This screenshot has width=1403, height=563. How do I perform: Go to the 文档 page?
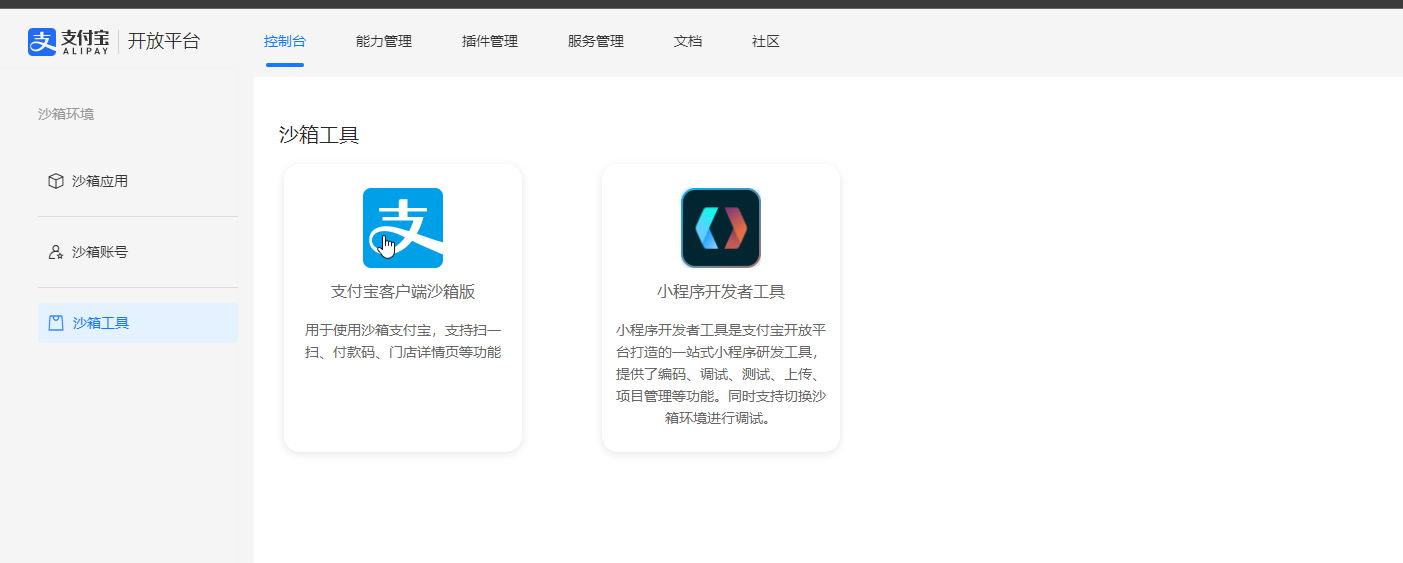688,41
